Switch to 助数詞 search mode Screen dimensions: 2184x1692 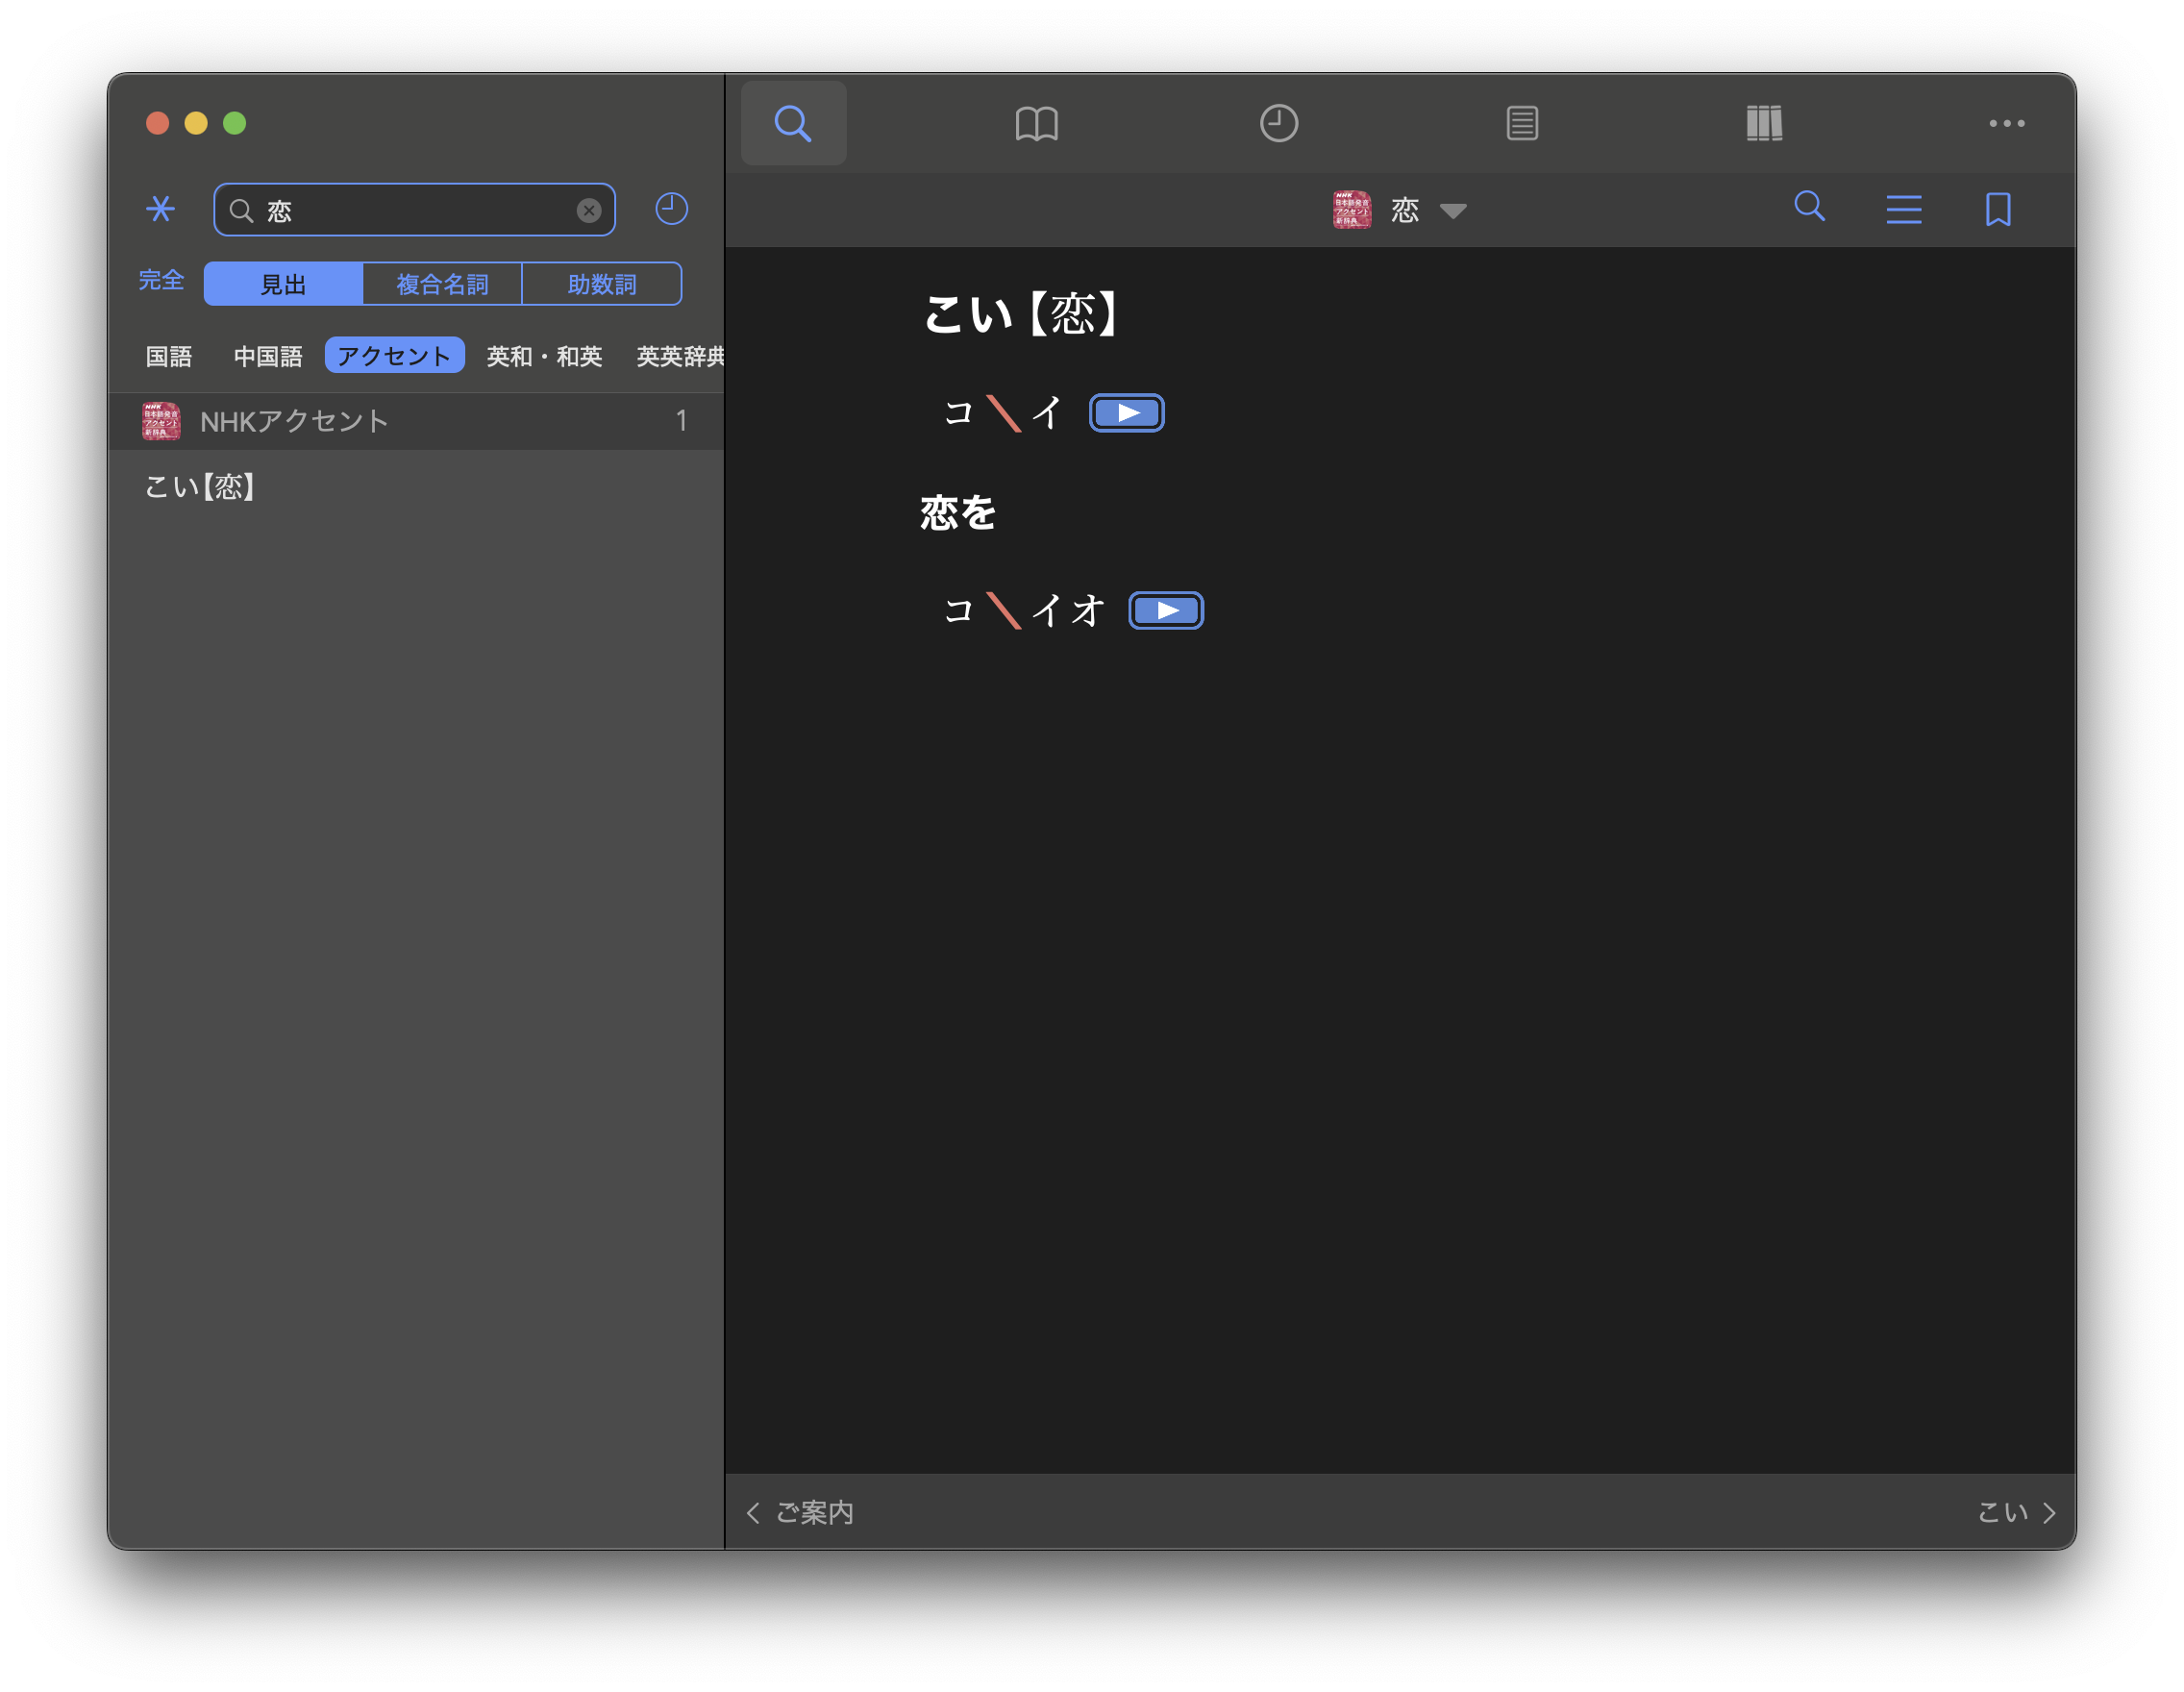pos(601,284)
